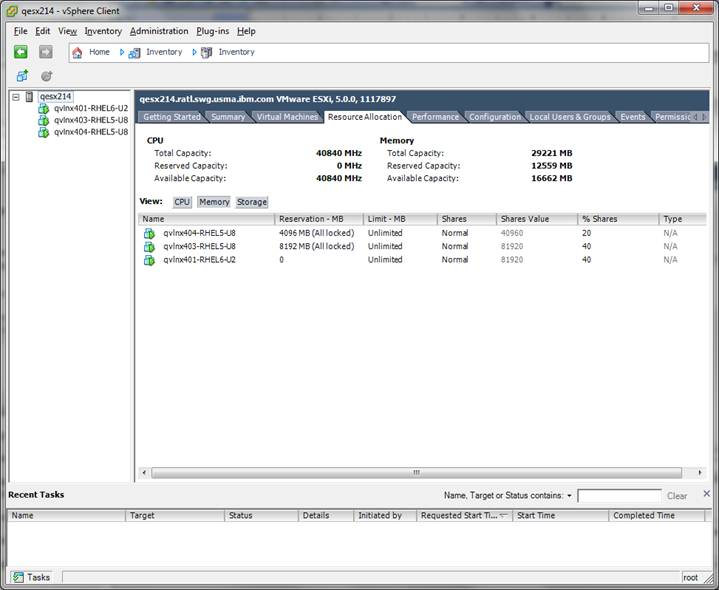
Task: Click the gray Forward navigation arrow
Action: [45, 52]
